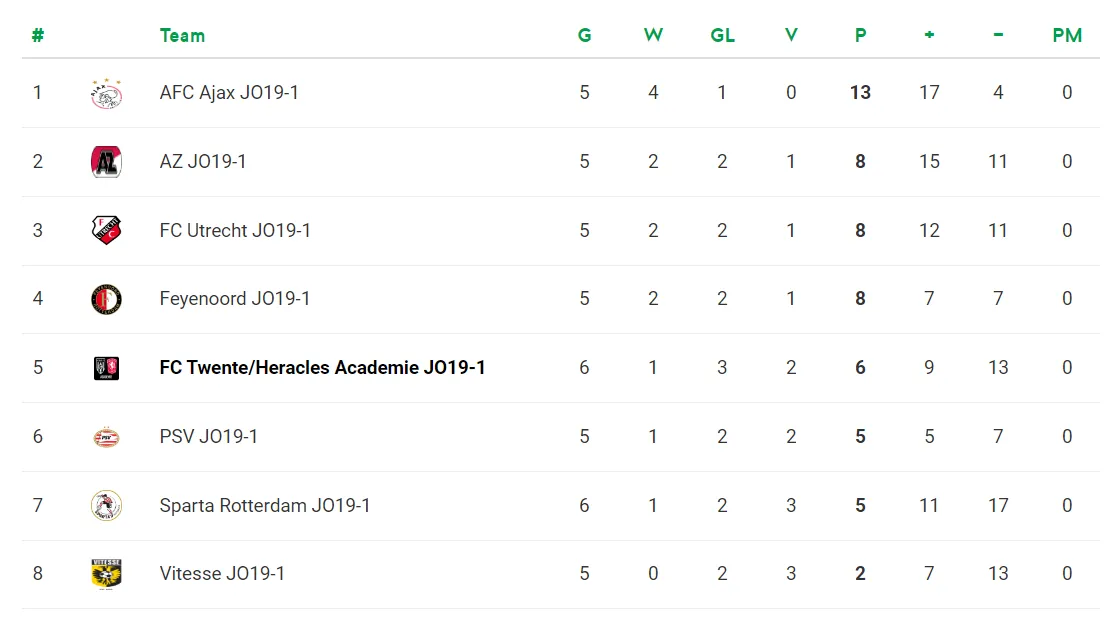Click the AFC Ajax club logo
This screenshot has height=621, width=1118.
[x=106, y=93]
